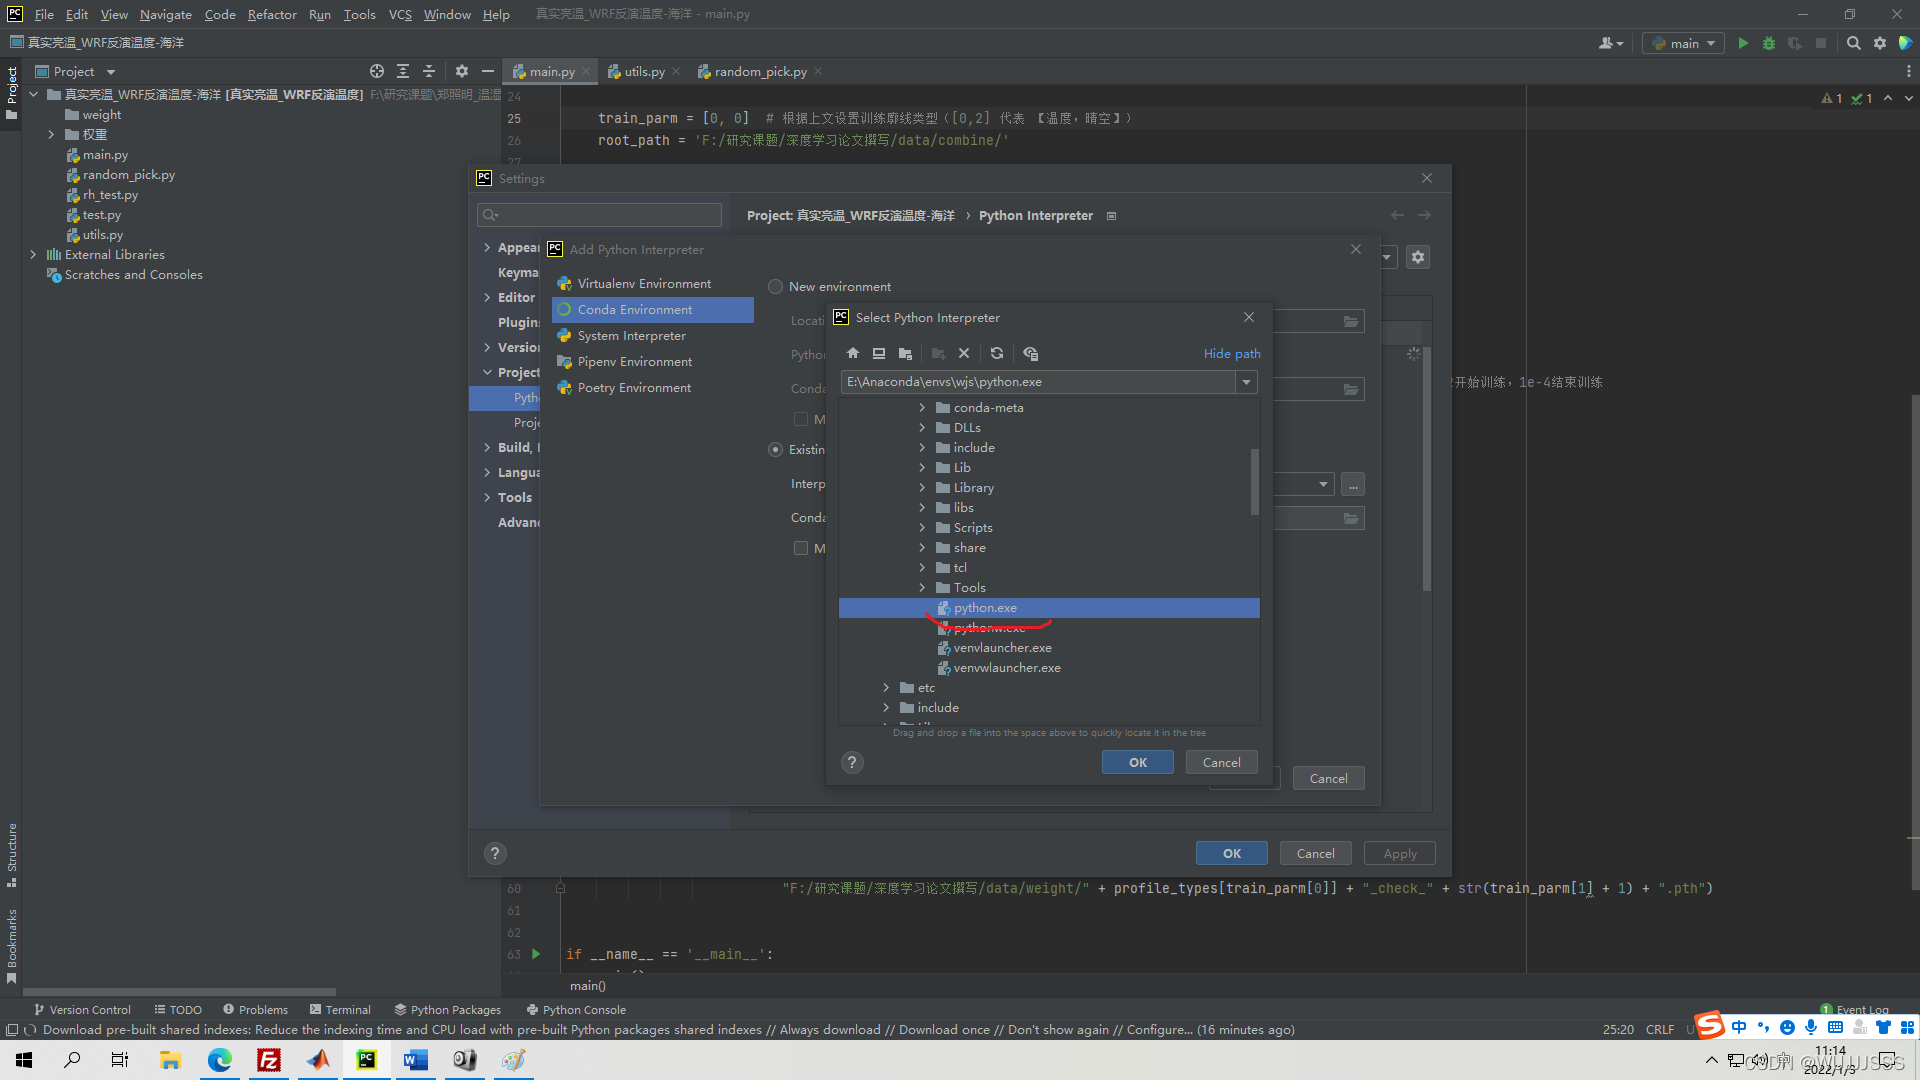Image resolution: width=1920 pixels, height=1080 pixels.
Task: Cancel the Add Python Interpreter dialog
Action: (1328, 778)
